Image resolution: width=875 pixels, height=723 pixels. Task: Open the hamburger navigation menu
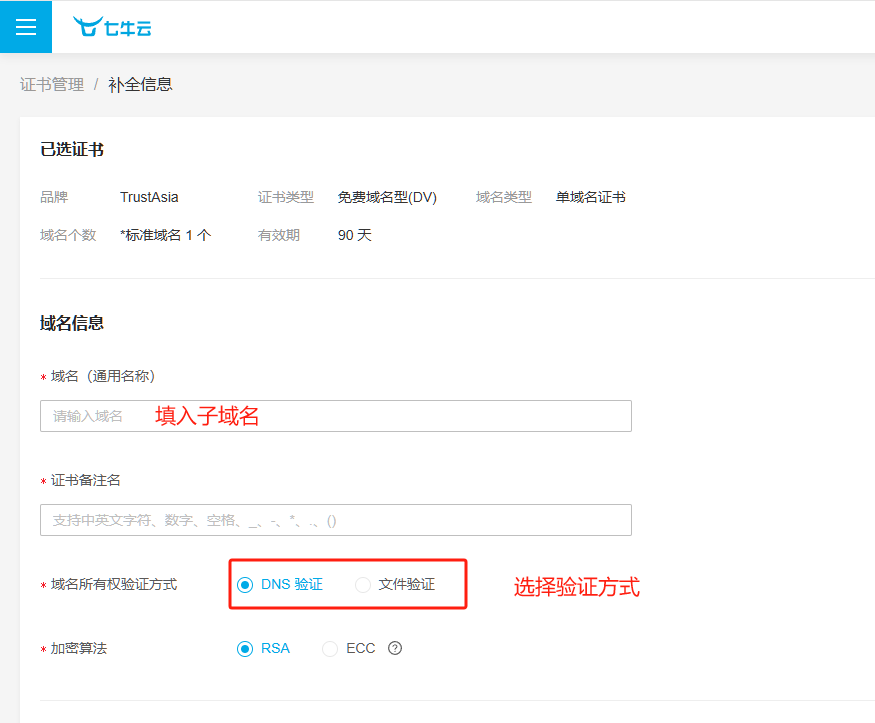[26, 27]
